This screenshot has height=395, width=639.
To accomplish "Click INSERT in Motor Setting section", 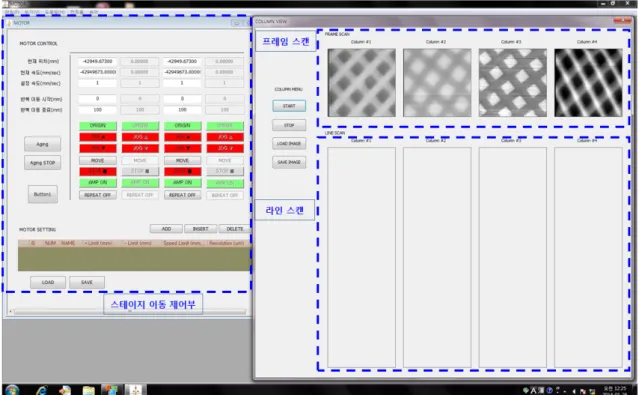I will click(201, 229).
